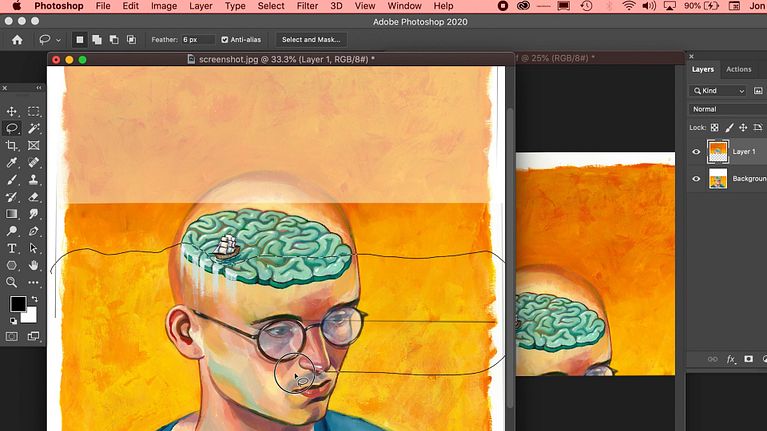This screenshot has height=431, width=767.
Task: Hide Layer 1 using eye icon
Action: click(x=696, y=152)
